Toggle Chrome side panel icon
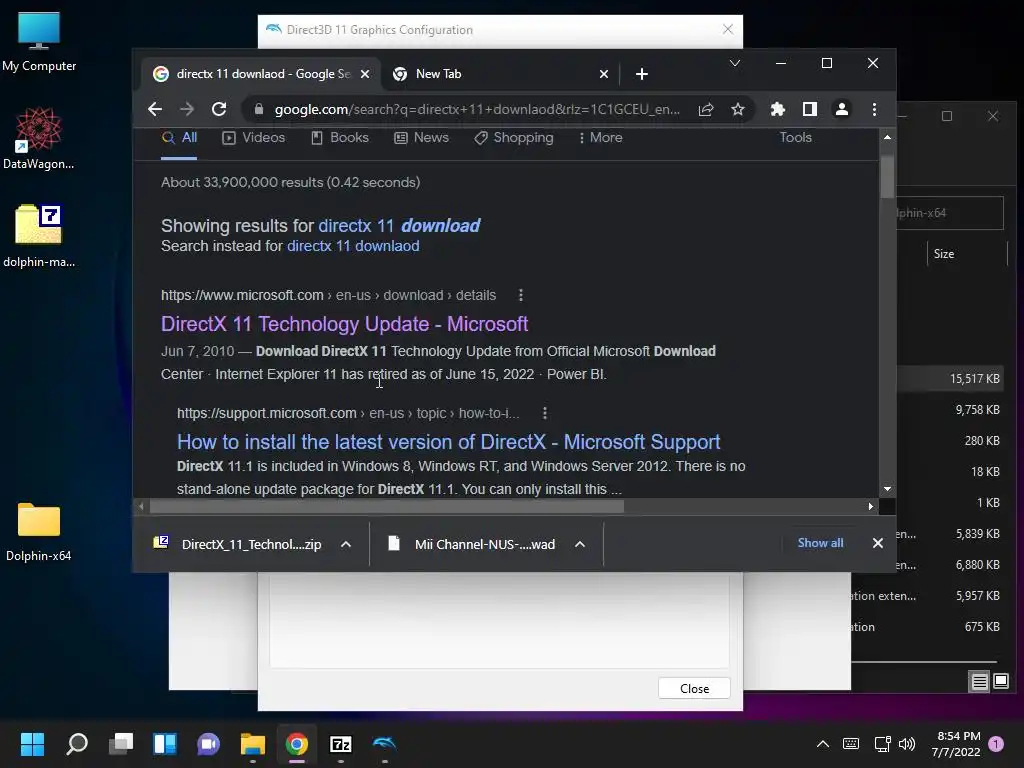This screenshot has width=1024, height=768. coord(810,109)
